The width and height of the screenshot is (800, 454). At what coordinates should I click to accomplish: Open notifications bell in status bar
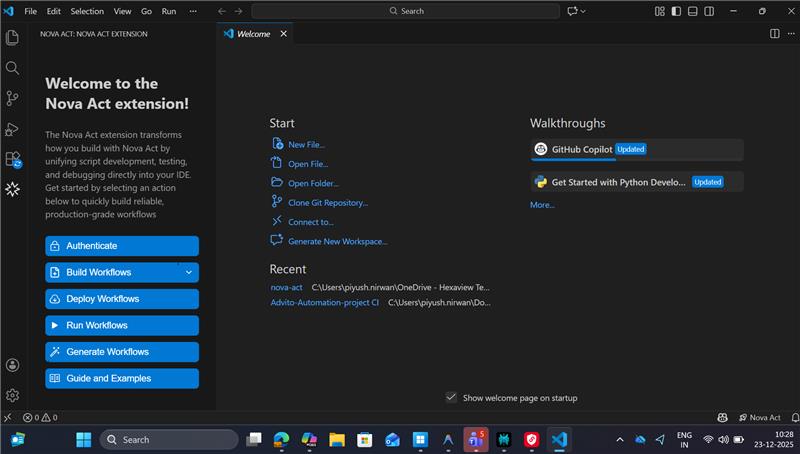pos(795,417)
